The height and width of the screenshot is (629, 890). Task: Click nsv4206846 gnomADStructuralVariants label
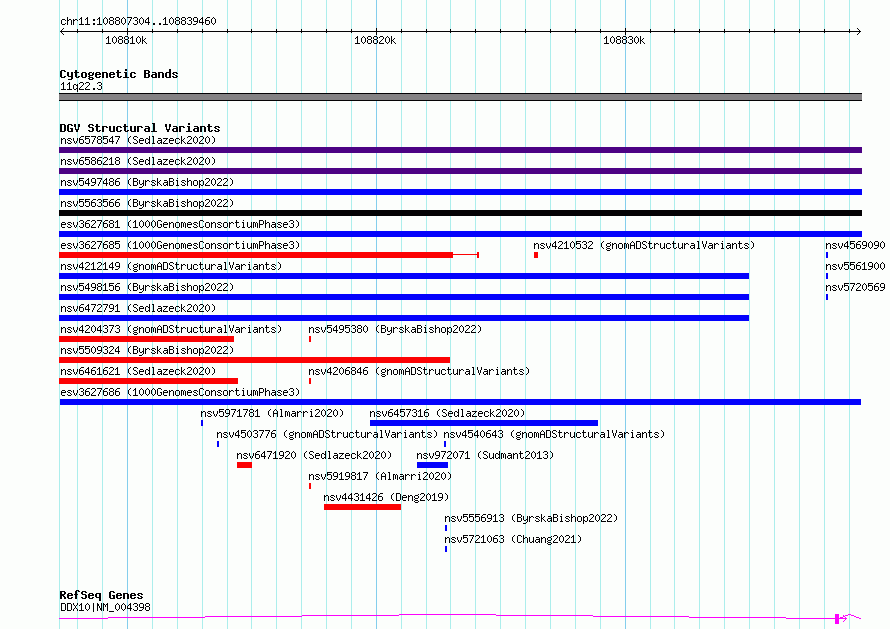click(419, 371)
